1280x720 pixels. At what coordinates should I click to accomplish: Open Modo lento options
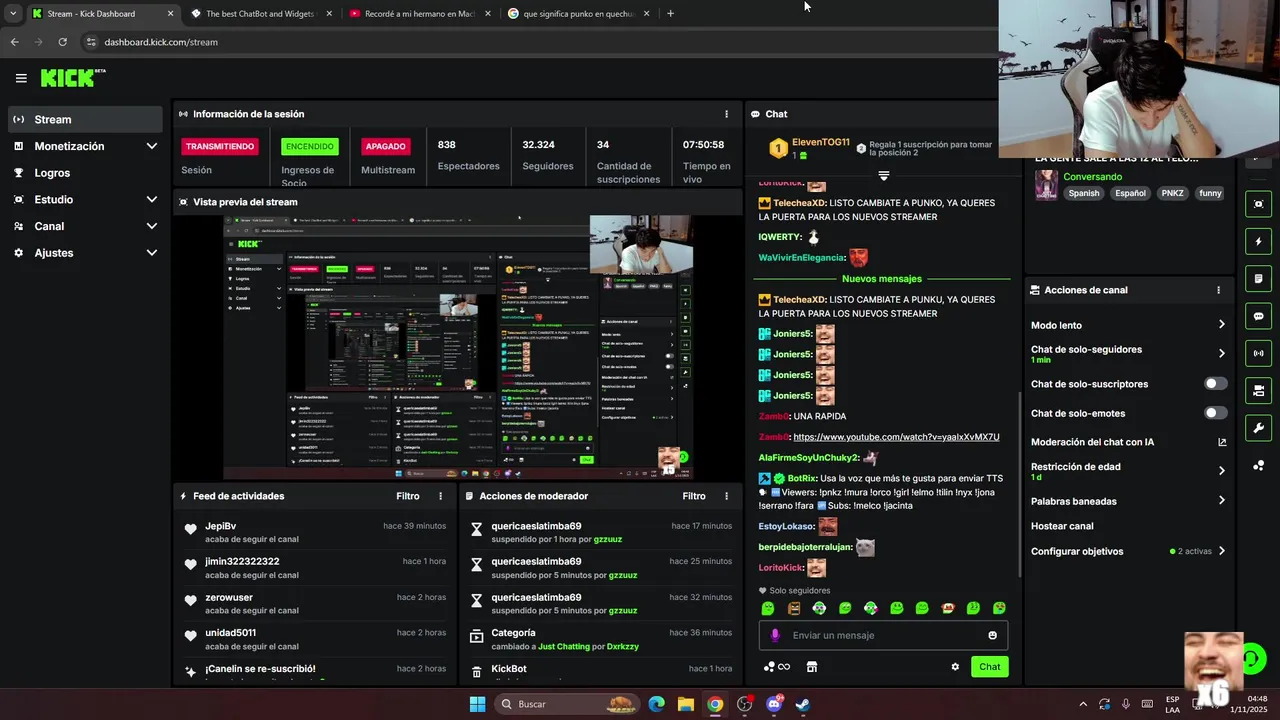(1128, 325)
